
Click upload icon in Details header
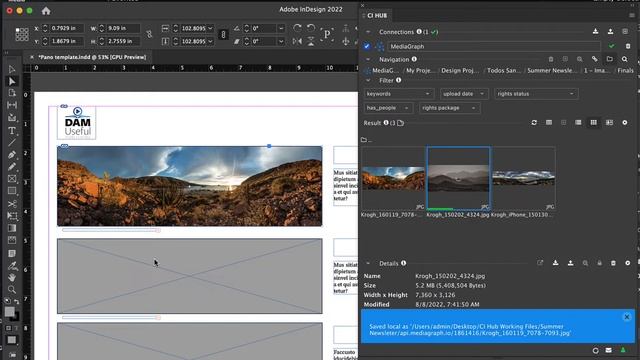(x=570, y=263)
